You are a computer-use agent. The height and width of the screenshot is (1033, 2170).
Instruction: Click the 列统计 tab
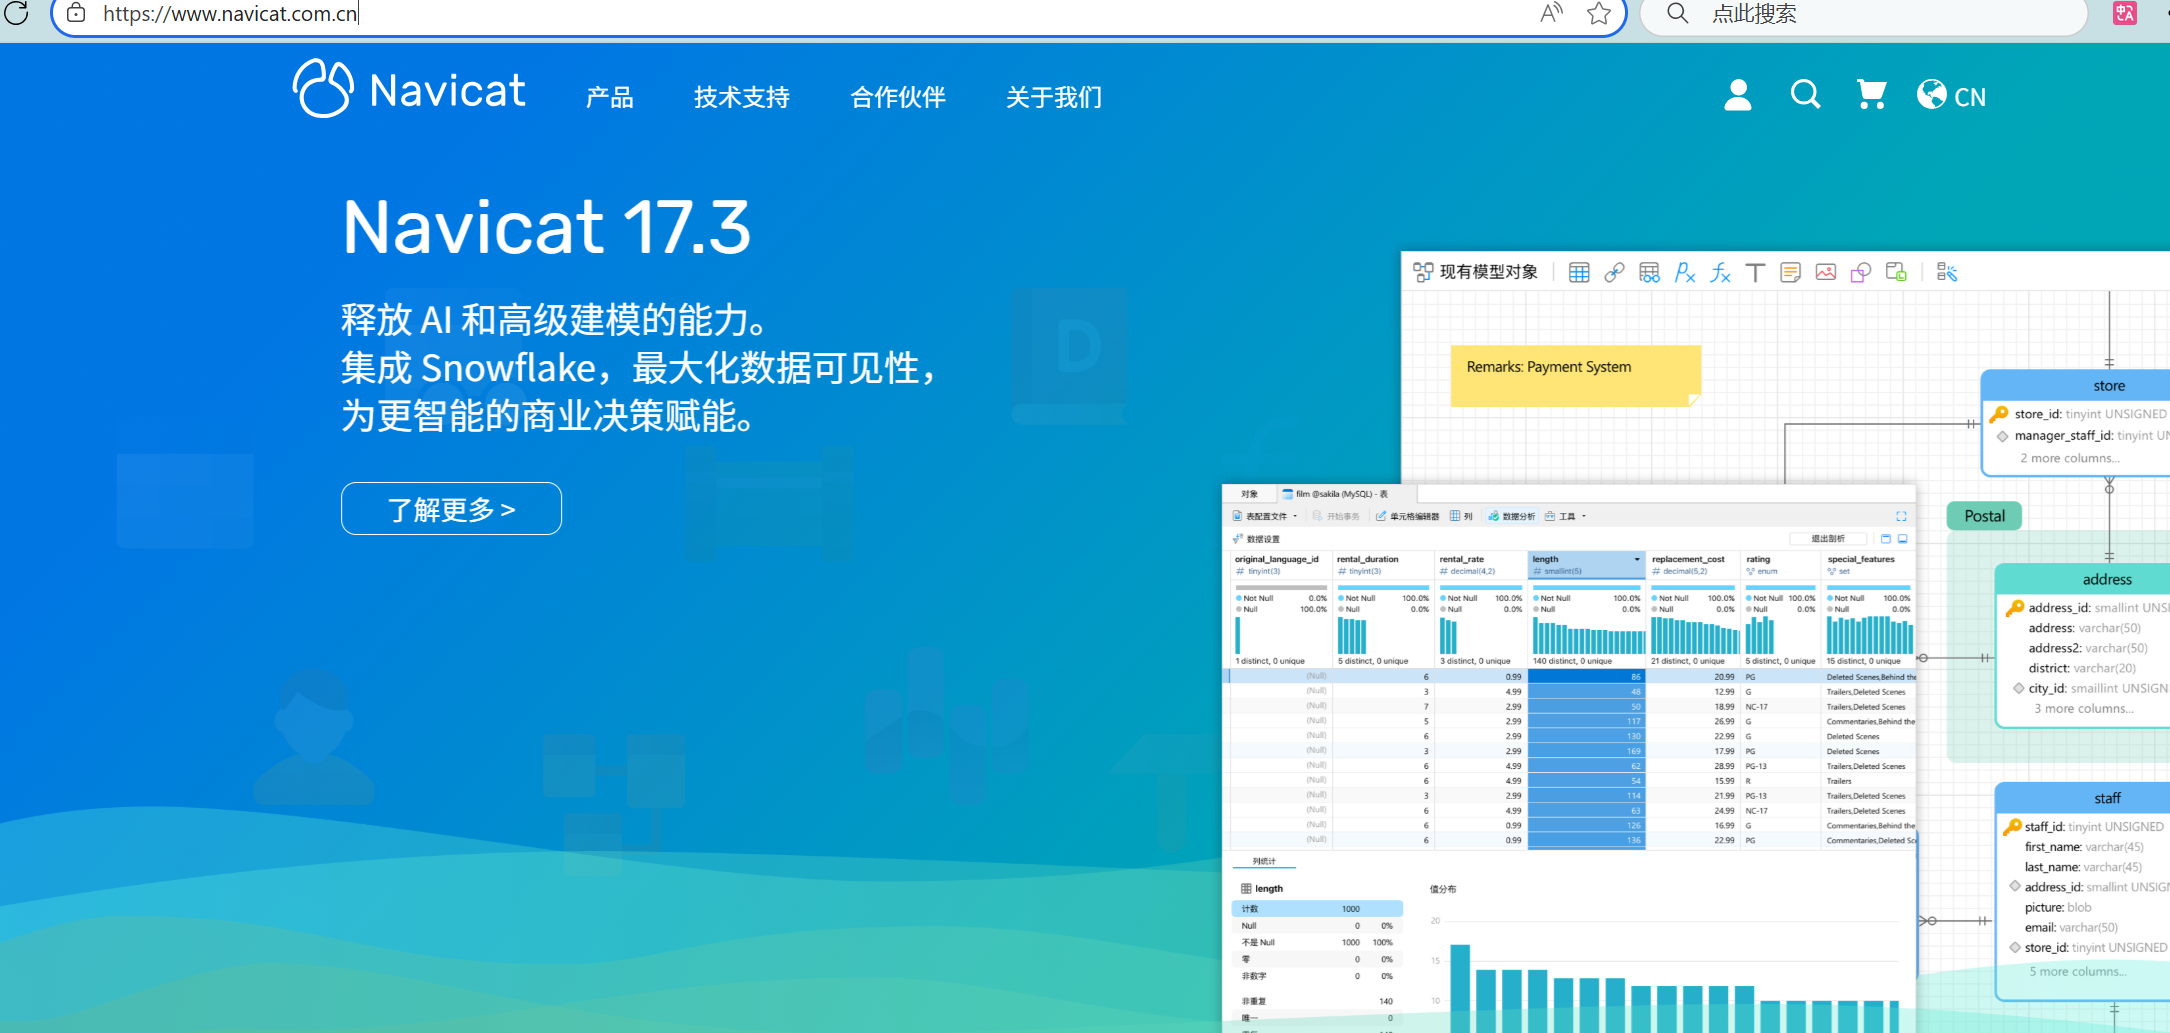[x=1264, y=861]
